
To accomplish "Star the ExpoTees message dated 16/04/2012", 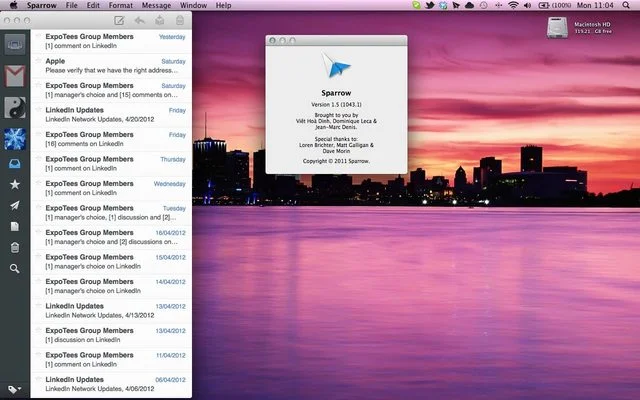I will tap(38, 233).
